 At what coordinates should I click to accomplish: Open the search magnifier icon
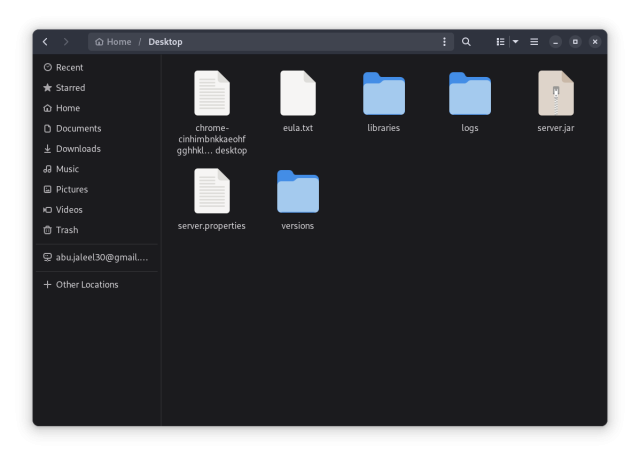(x=466, y=42)
